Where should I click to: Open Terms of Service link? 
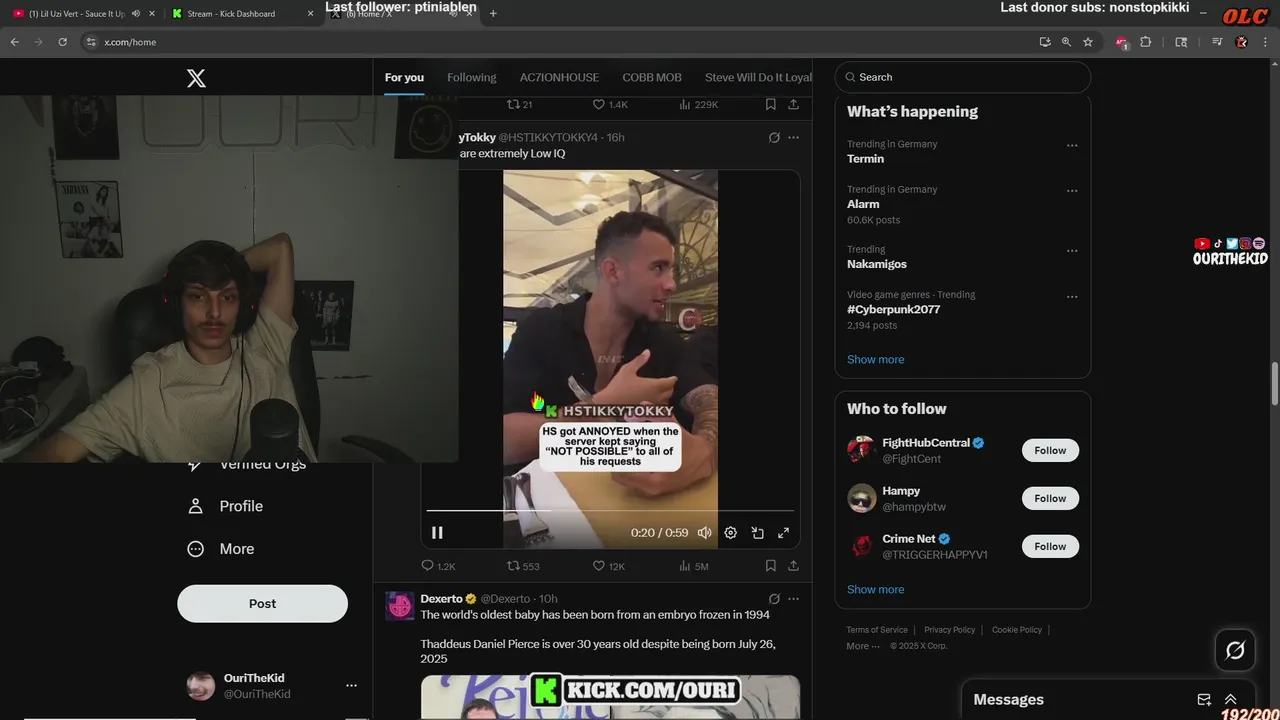tap(877, 630)
